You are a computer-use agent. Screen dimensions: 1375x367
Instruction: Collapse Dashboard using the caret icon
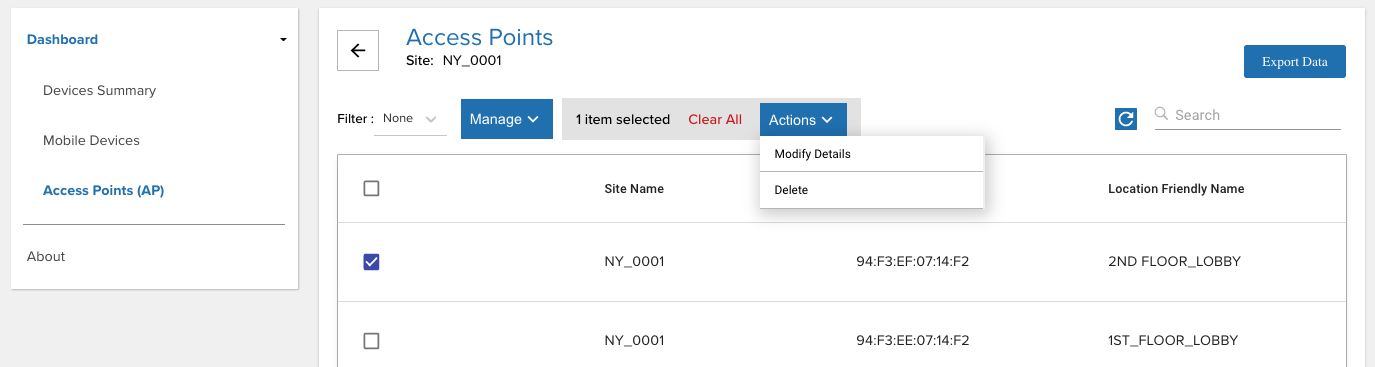click(283, 40)
